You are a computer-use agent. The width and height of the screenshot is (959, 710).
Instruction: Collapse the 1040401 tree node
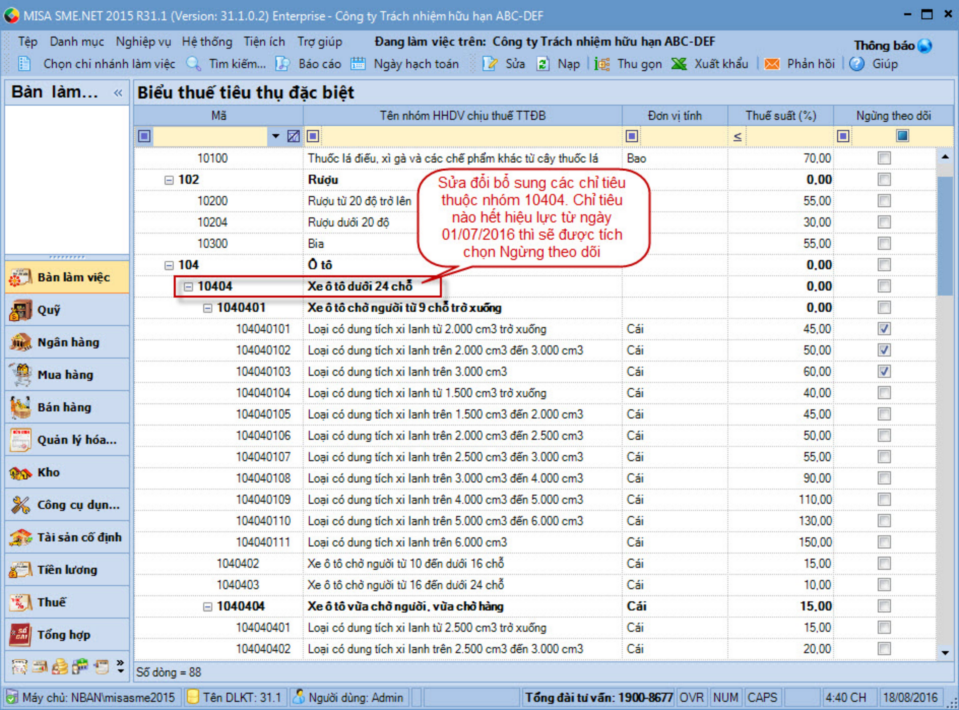tap(207, 308)
